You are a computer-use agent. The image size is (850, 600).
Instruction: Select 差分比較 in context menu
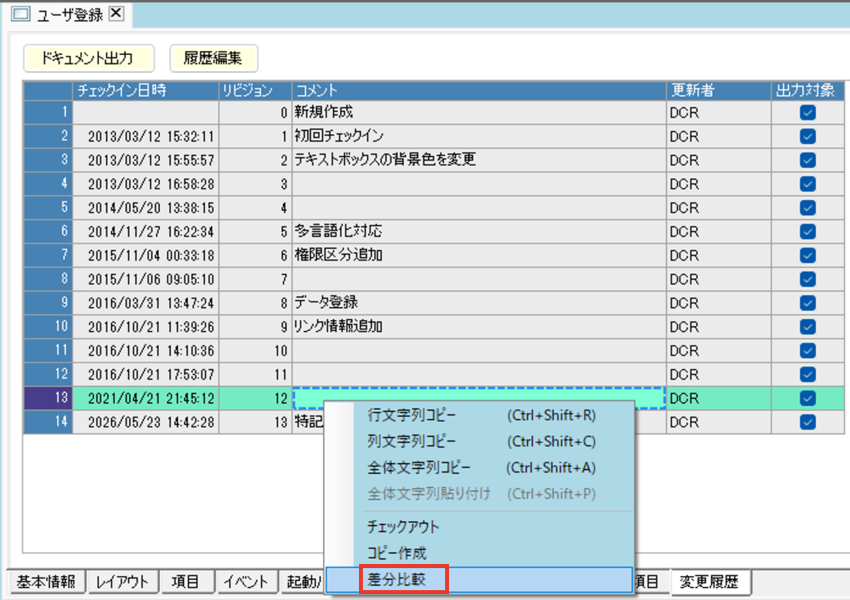click(x=480, y=579)
